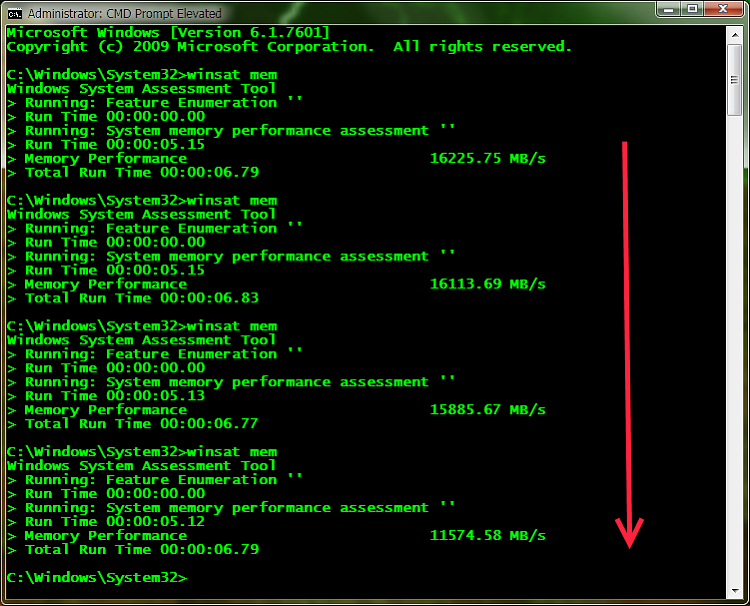The width and height of the screenshot is (750, 606).
Task: Click the '16225.75 MB/s' memory result
Action: tap(487, 158)
